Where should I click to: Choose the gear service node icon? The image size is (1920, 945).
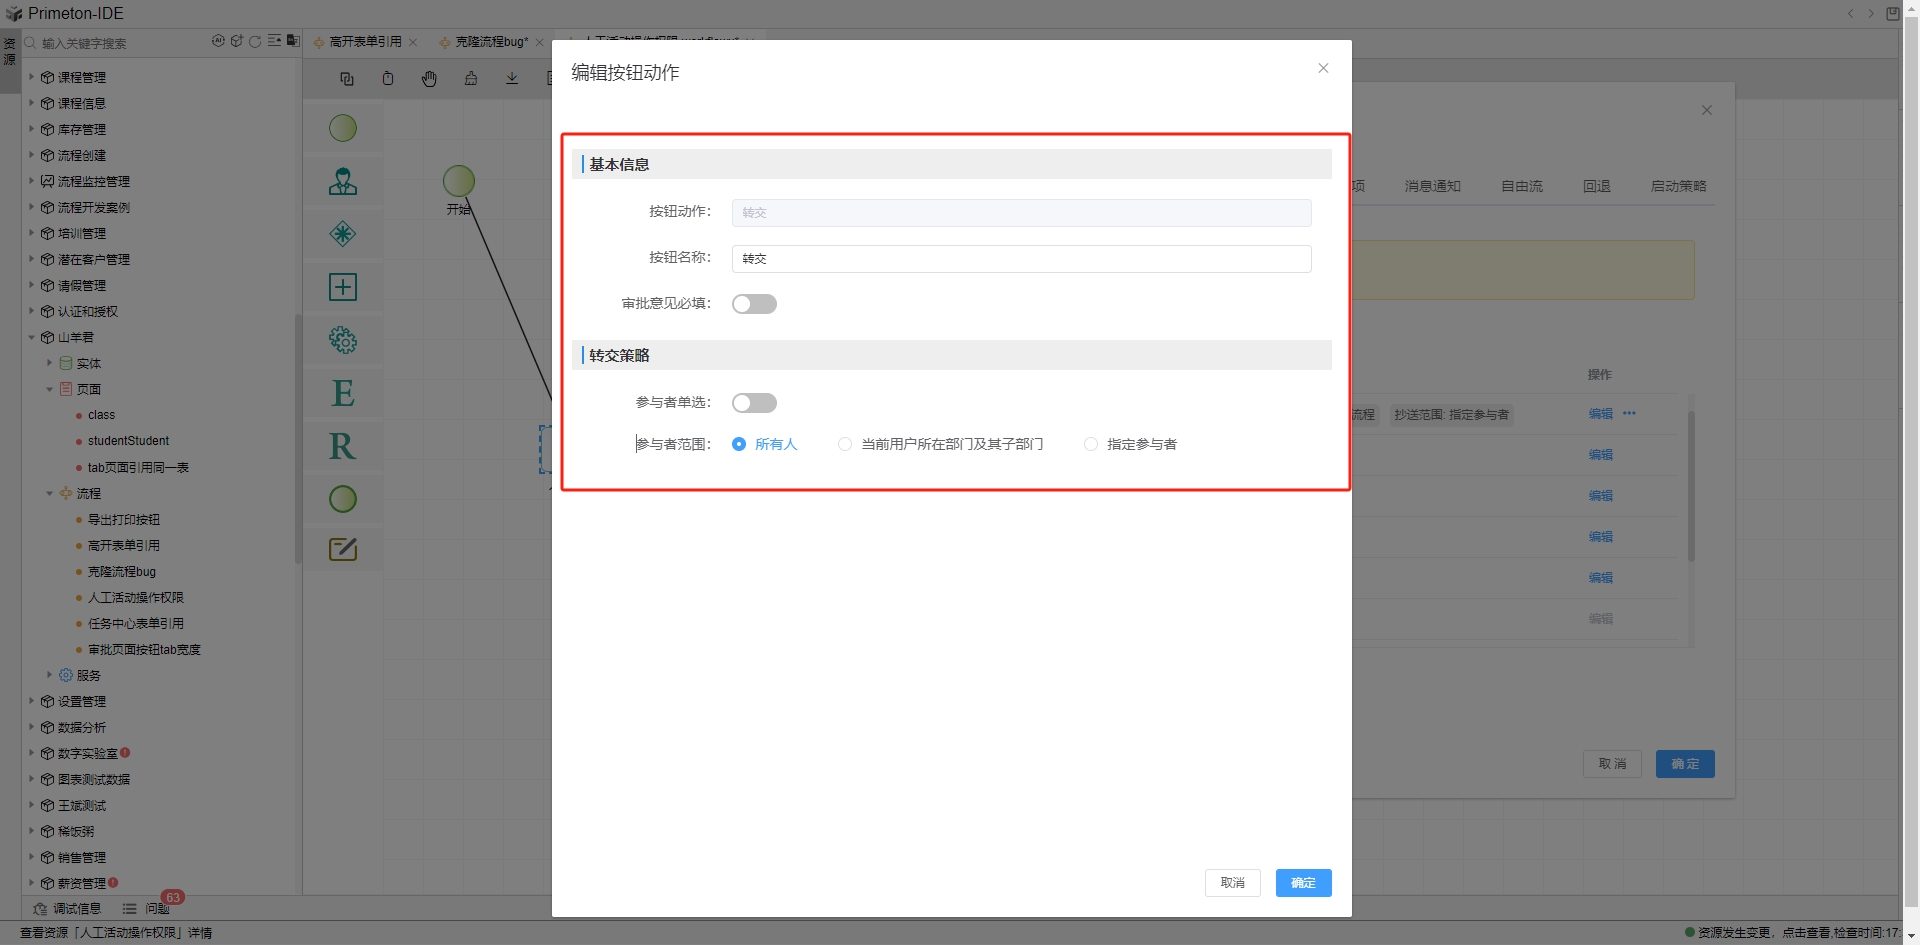coord(343,340)
